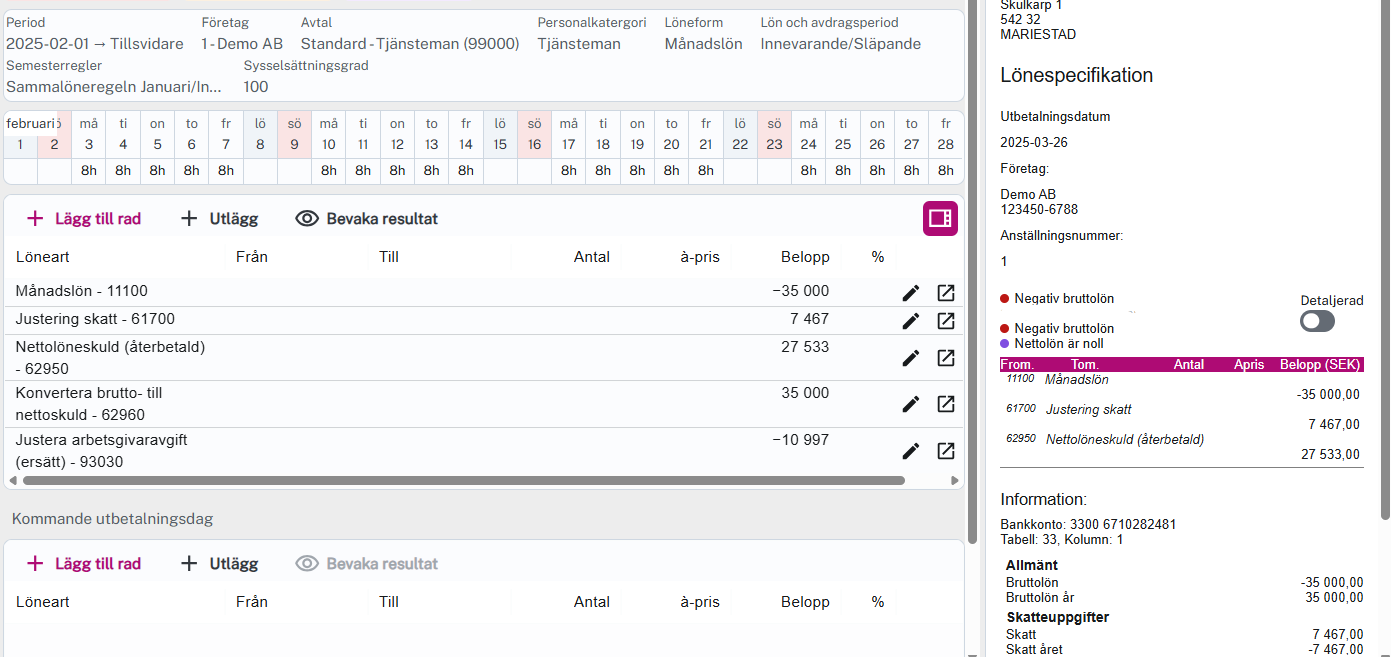Open Justera arbetsgivaravgift row in new window
The image size is (1391, 657).
pyautogui.click(x=945, y=451)
